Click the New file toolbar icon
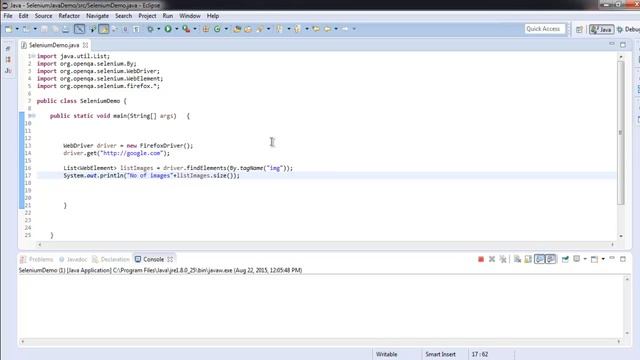640x360 pixels. coord(9,29)
